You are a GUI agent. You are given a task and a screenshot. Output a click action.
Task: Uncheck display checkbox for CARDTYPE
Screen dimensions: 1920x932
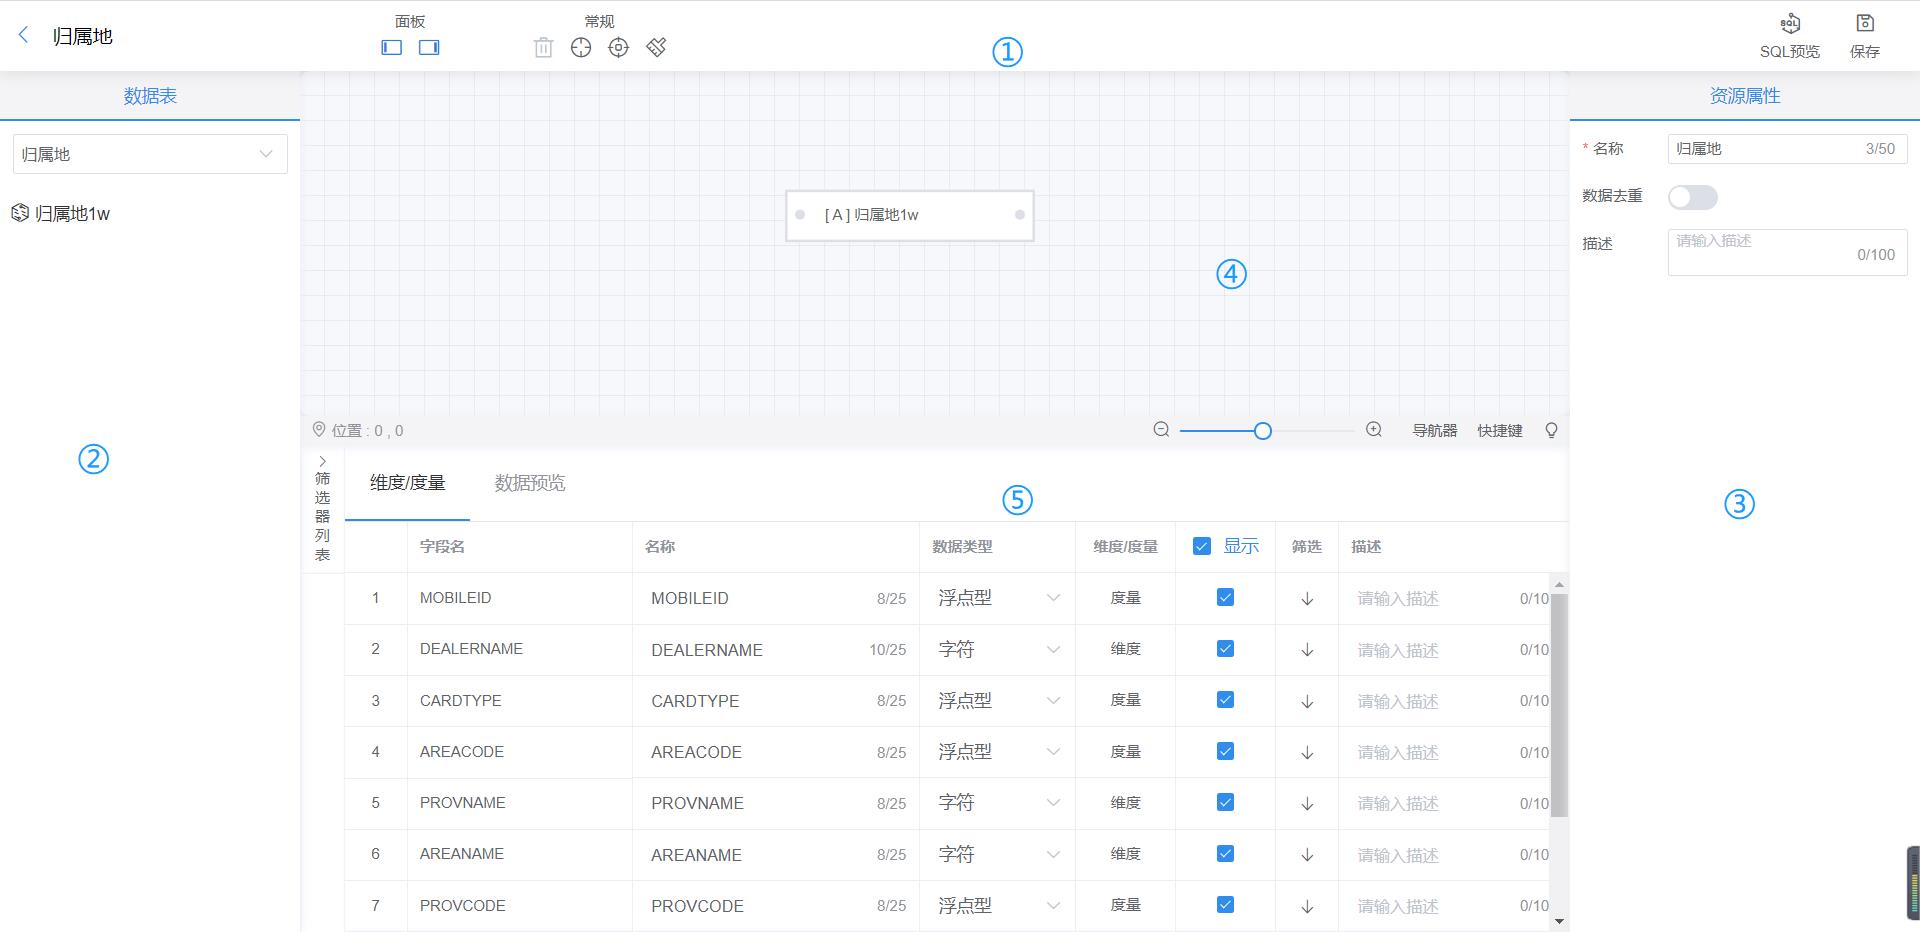(x=1225, y=700)
